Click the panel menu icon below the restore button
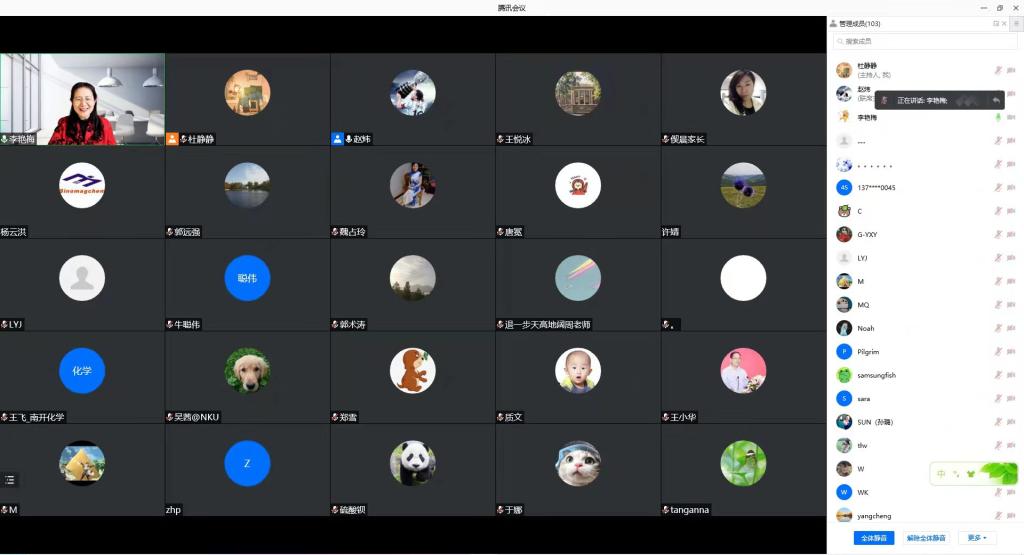Screen dimensions: 1024x555 (x=1016, y=23)
